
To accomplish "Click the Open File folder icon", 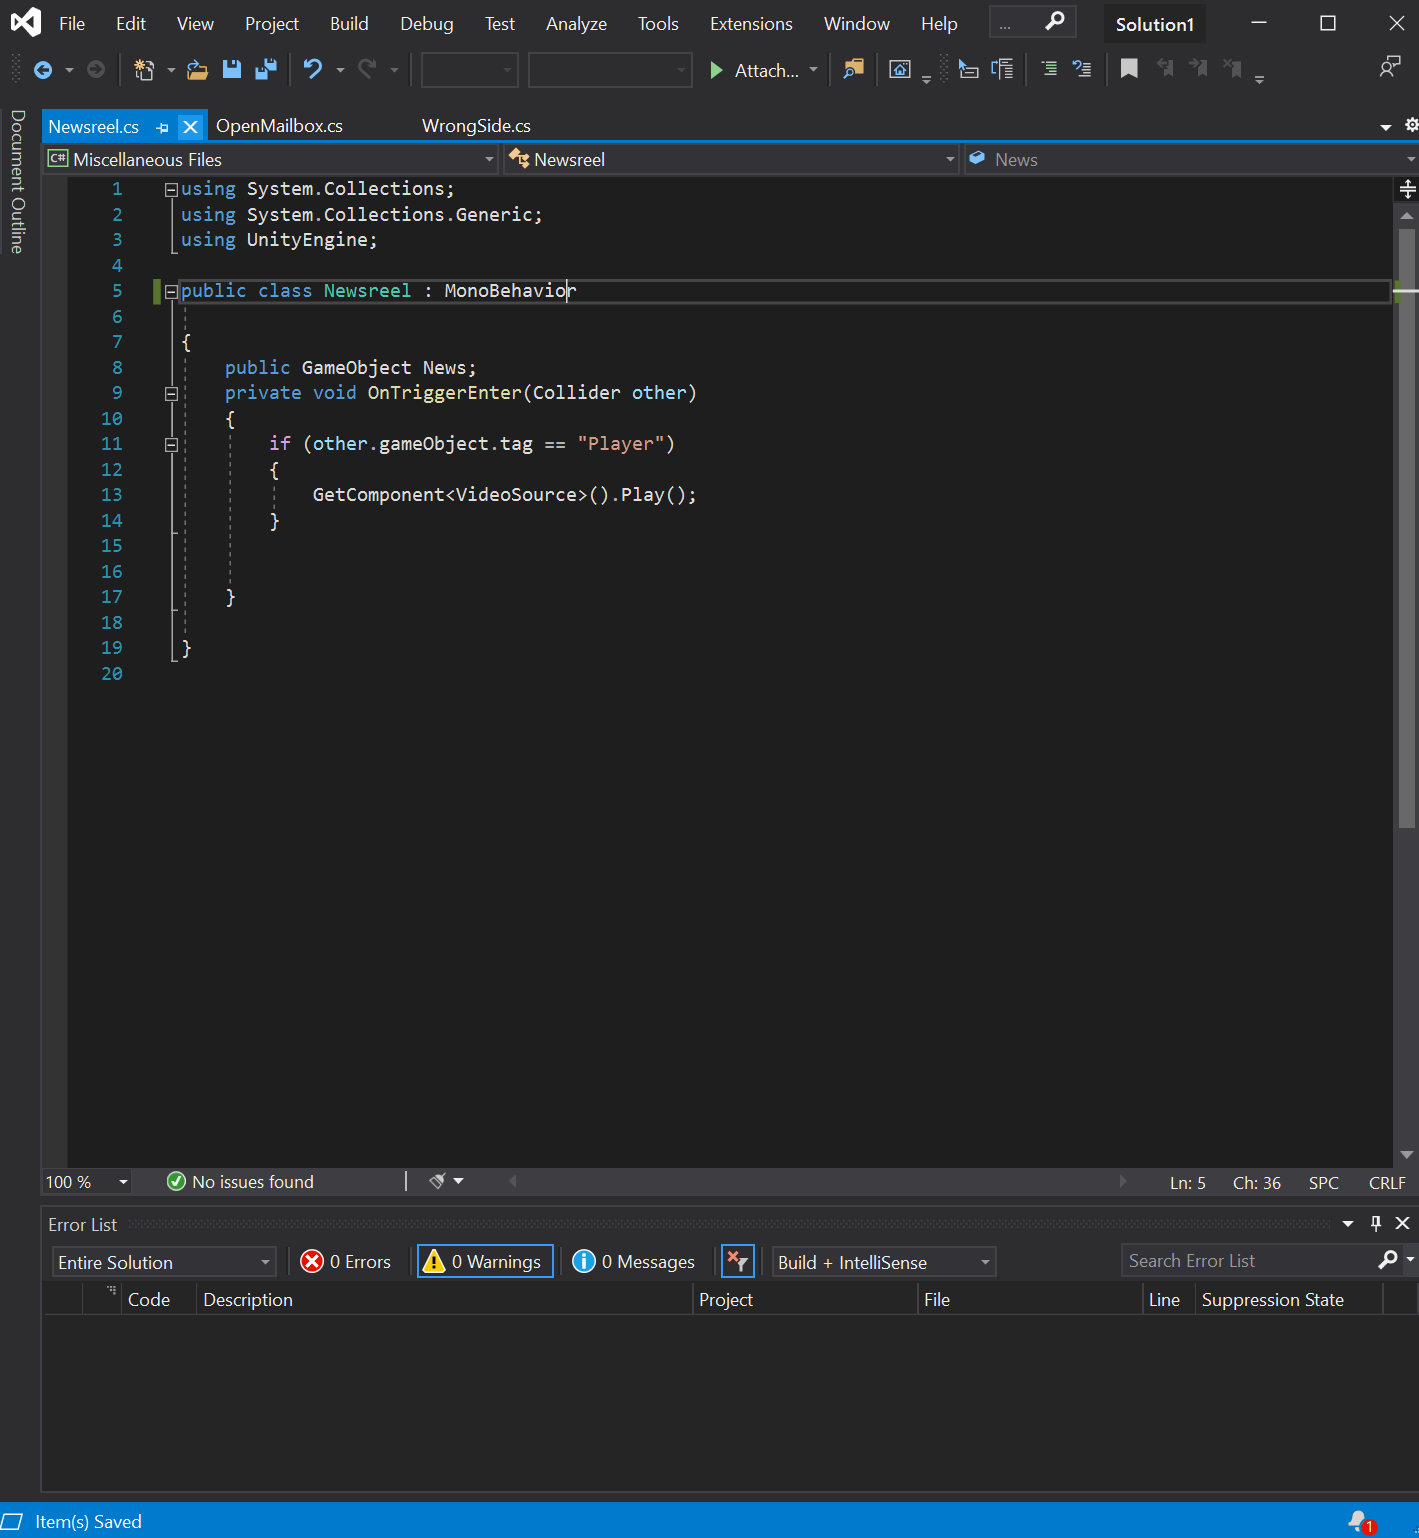I will [197, 70].
